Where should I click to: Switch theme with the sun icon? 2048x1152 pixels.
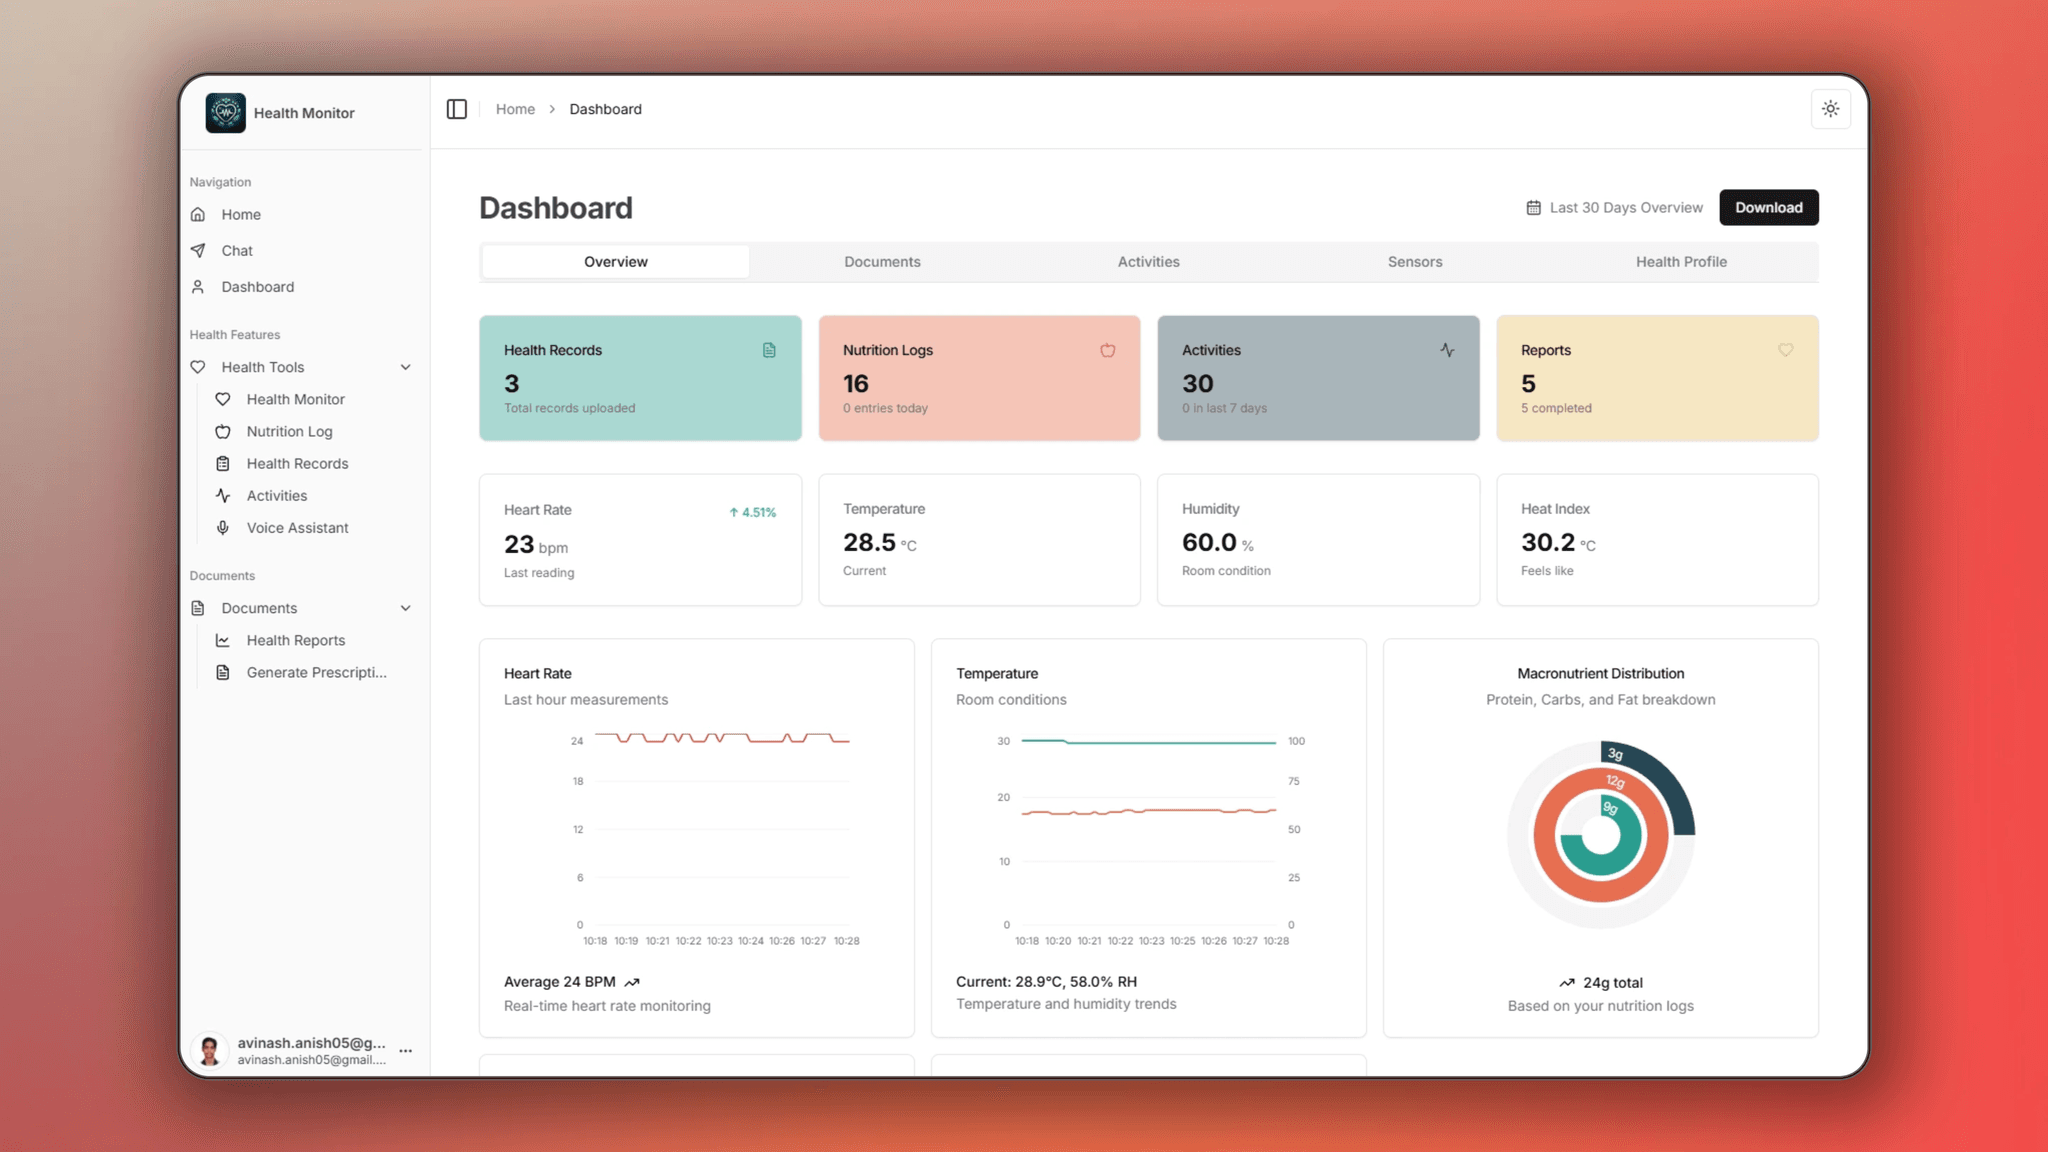coord(1830,109)
